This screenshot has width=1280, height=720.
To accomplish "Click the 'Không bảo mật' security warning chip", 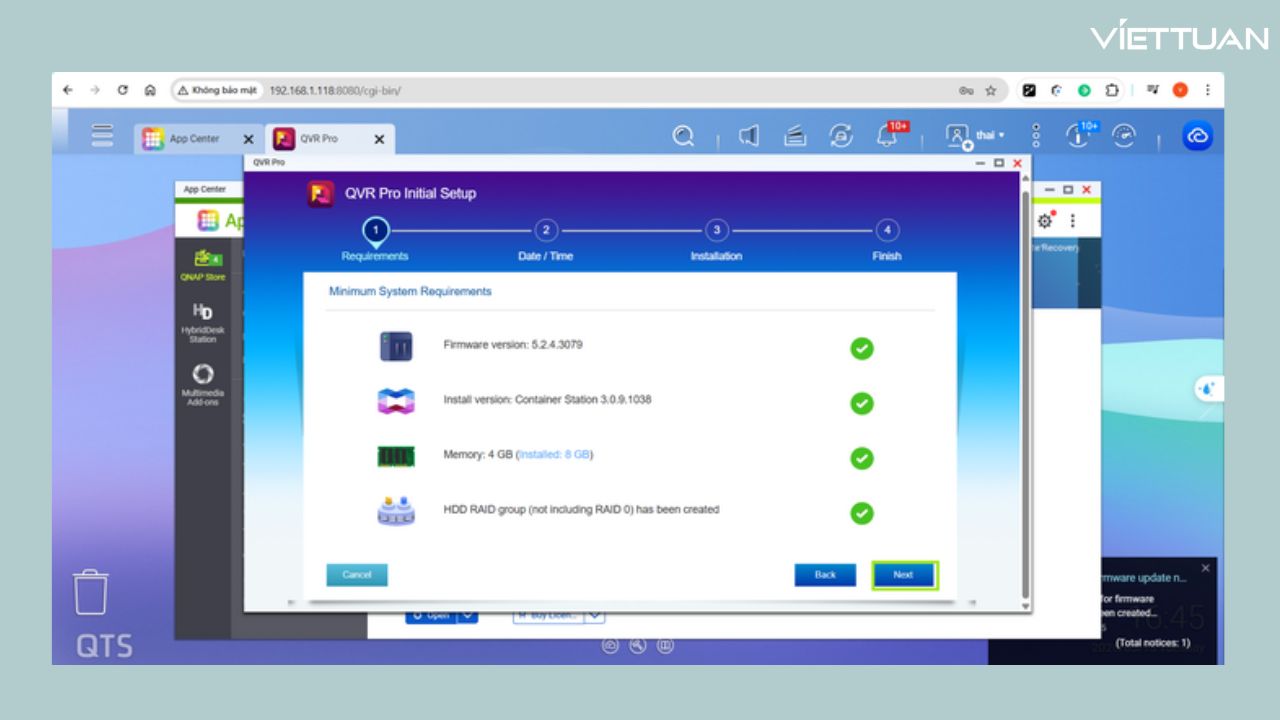I will [x=217, y=90].
